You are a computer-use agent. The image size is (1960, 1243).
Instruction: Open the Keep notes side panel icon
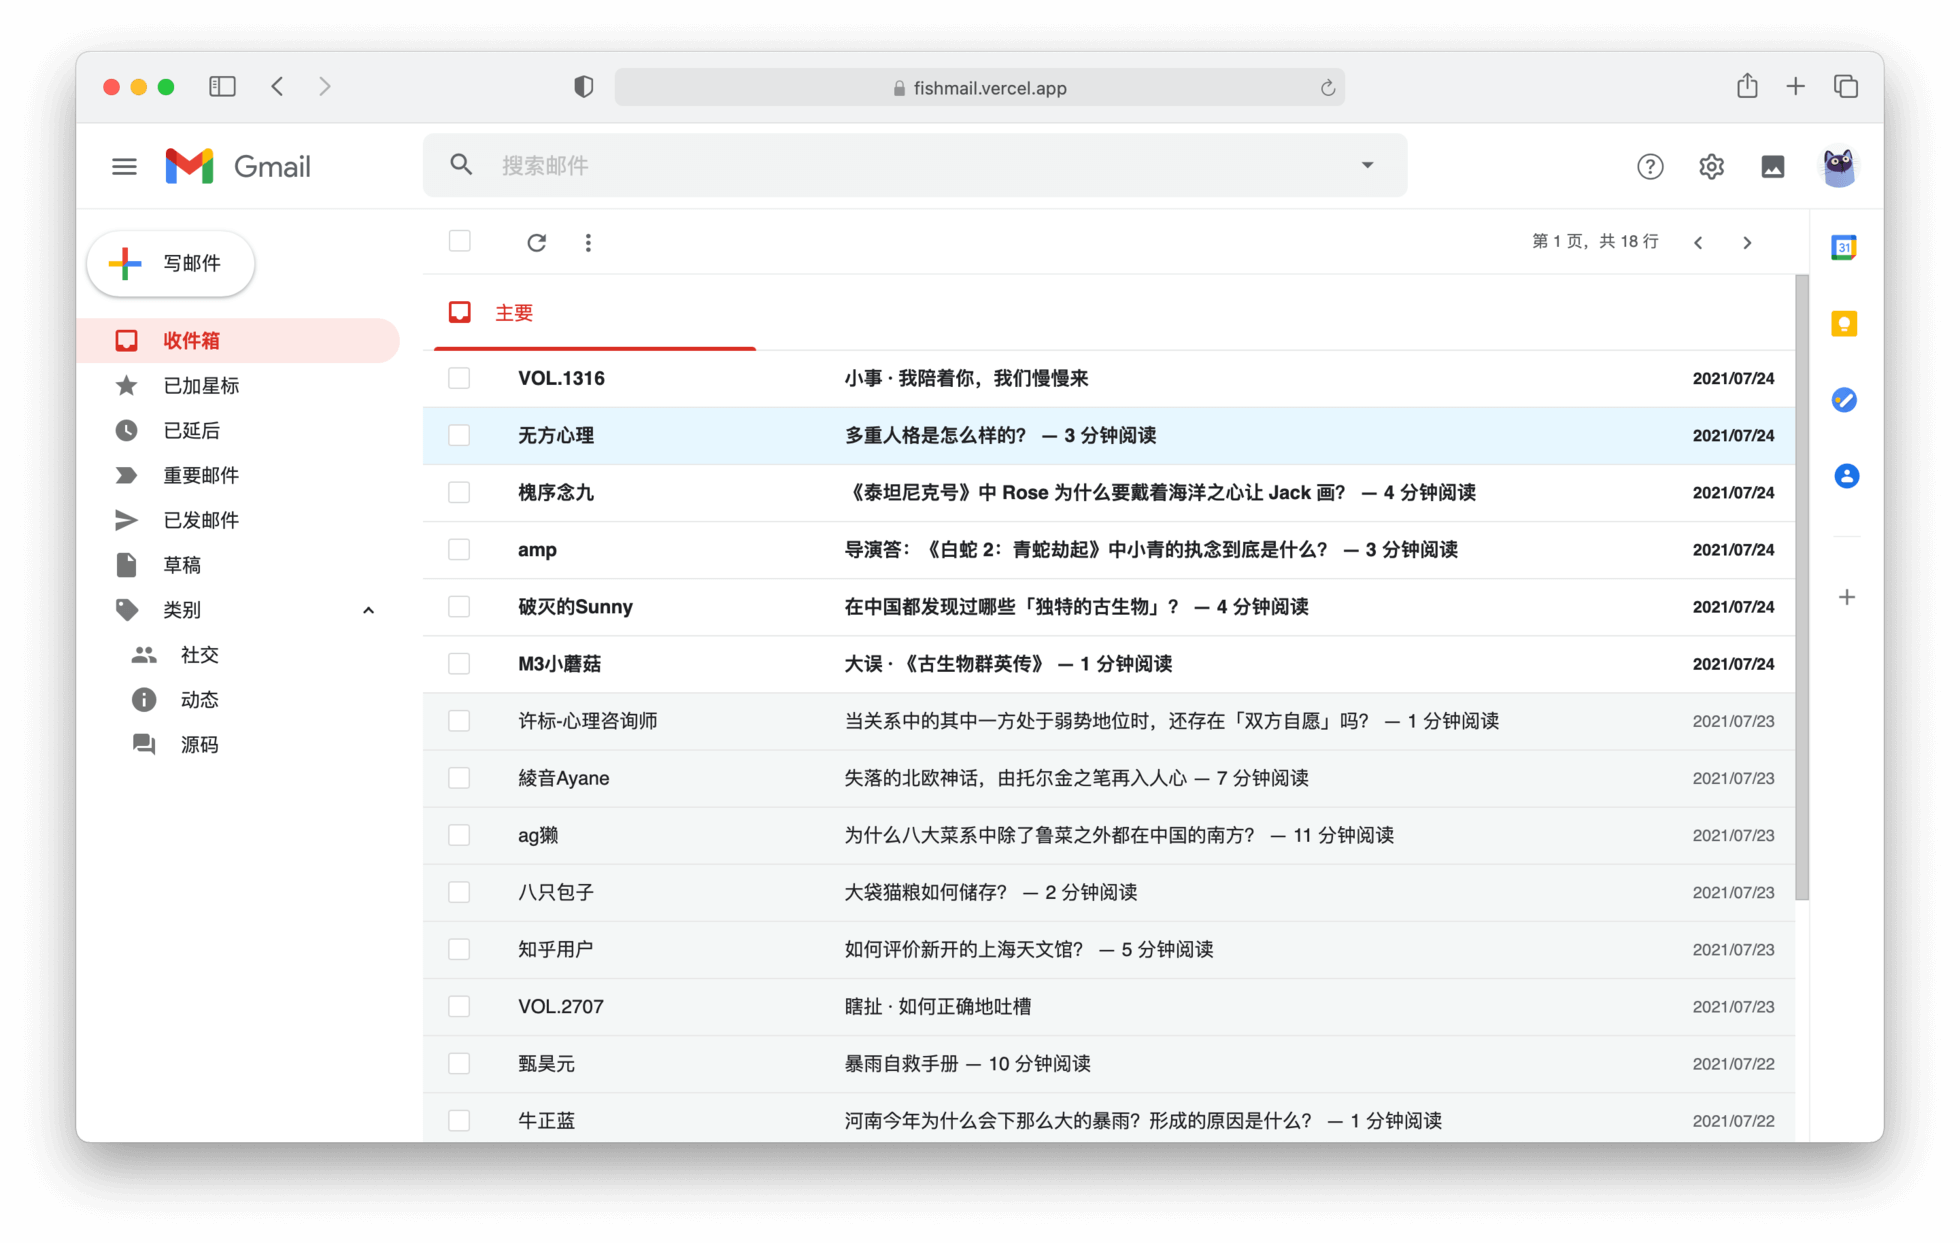1844,324
